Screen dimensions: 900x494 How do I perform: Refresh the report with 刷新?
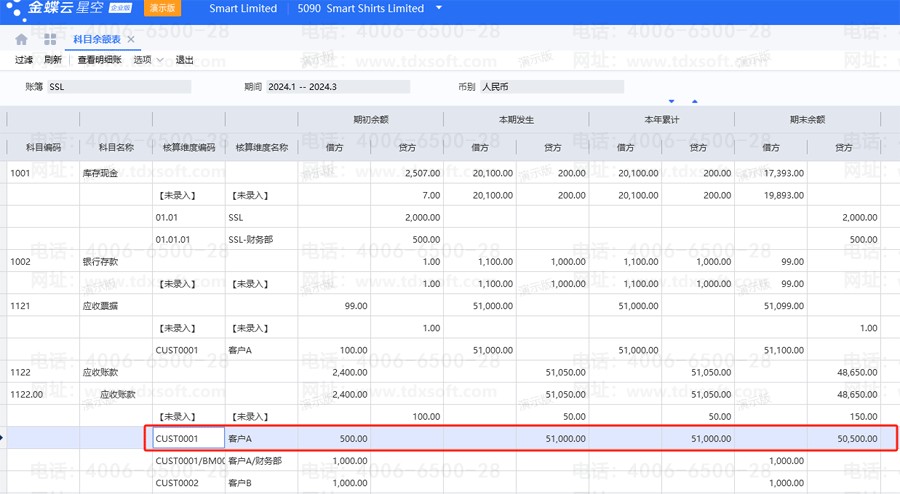coord(53,60)
